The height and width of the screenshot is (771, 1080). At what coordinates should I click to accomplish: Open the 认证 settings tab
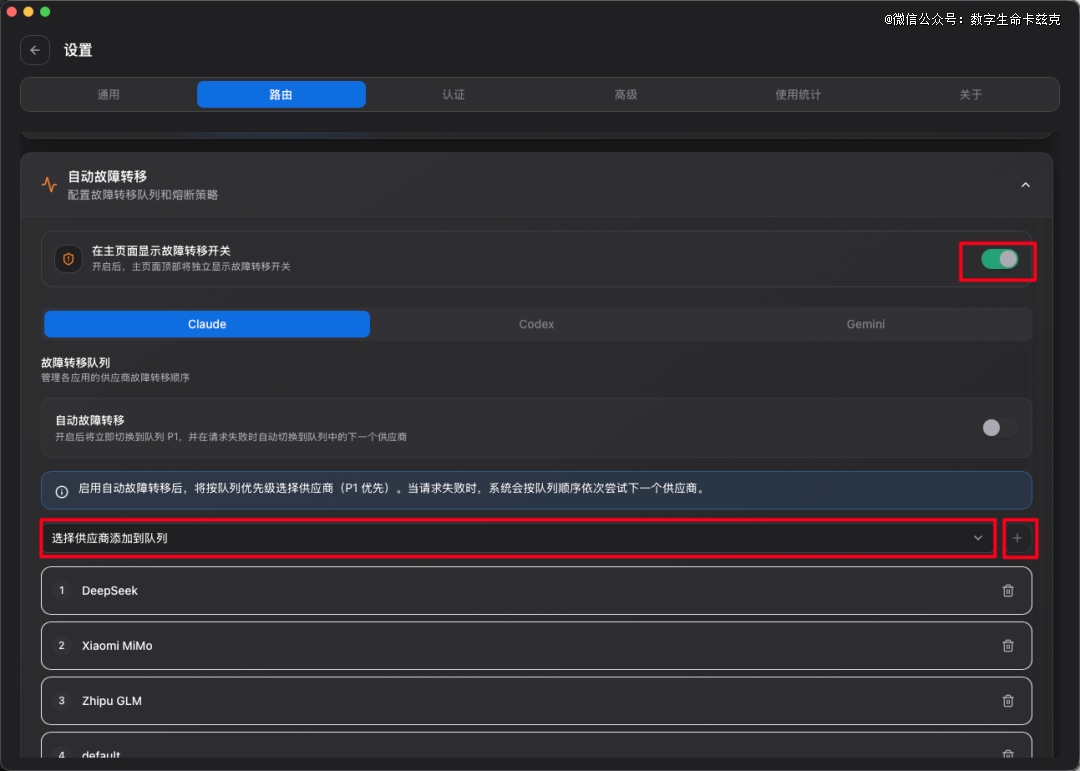453,94
